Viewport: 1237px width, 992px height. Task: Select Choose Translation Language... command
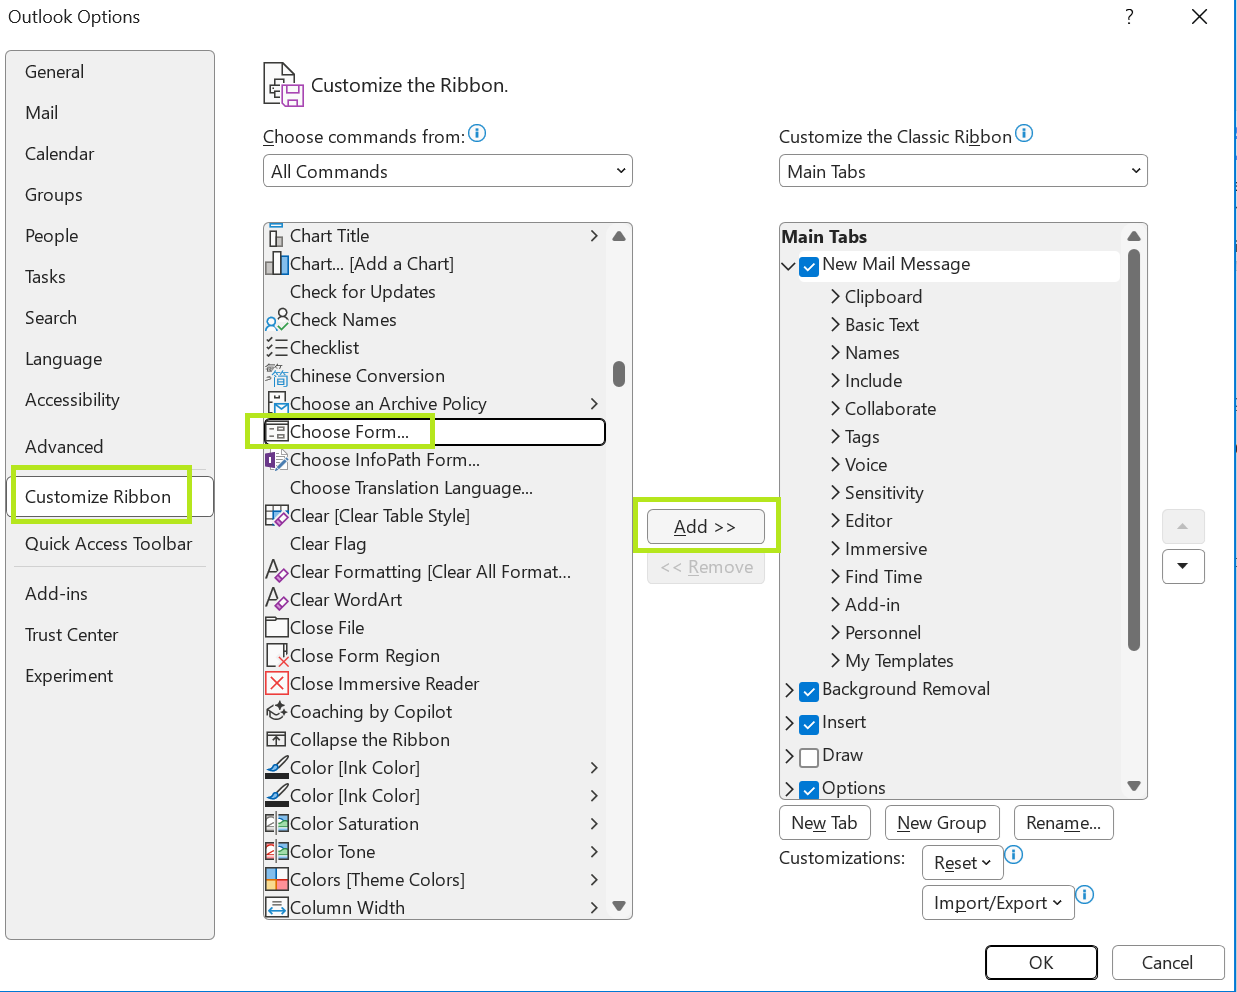[411, 488]
